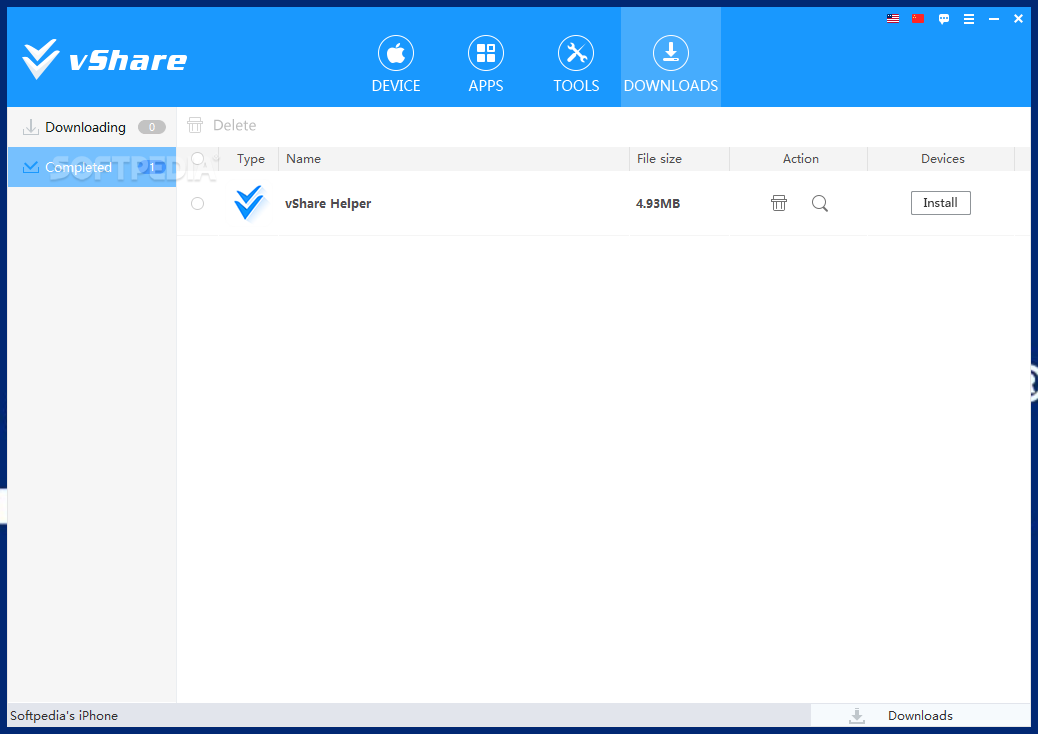1038x734 pixels.
Task: Click the Action column header
Action: point(800,159)
